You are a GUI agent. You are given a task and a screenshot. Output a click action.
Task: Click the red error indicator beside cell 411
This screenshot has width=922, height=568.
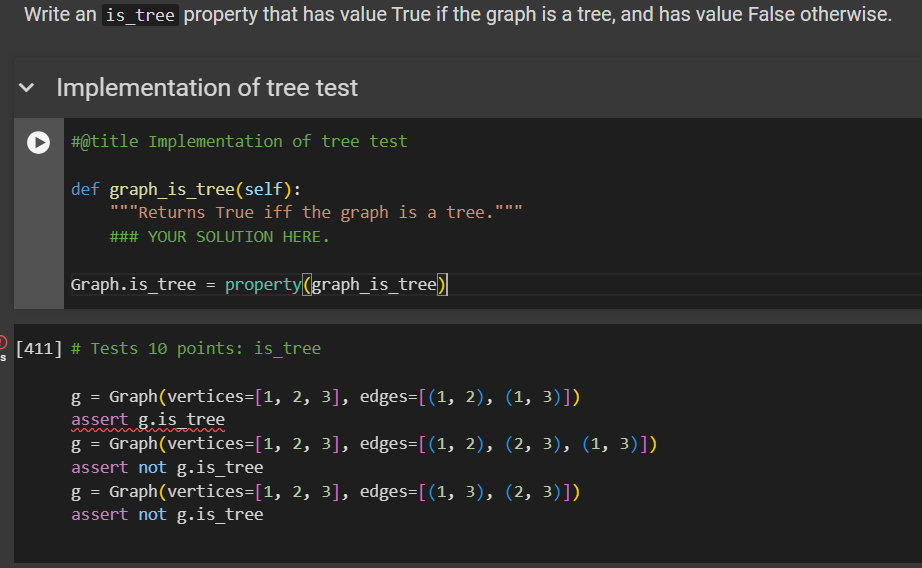[x=3, y=341]
